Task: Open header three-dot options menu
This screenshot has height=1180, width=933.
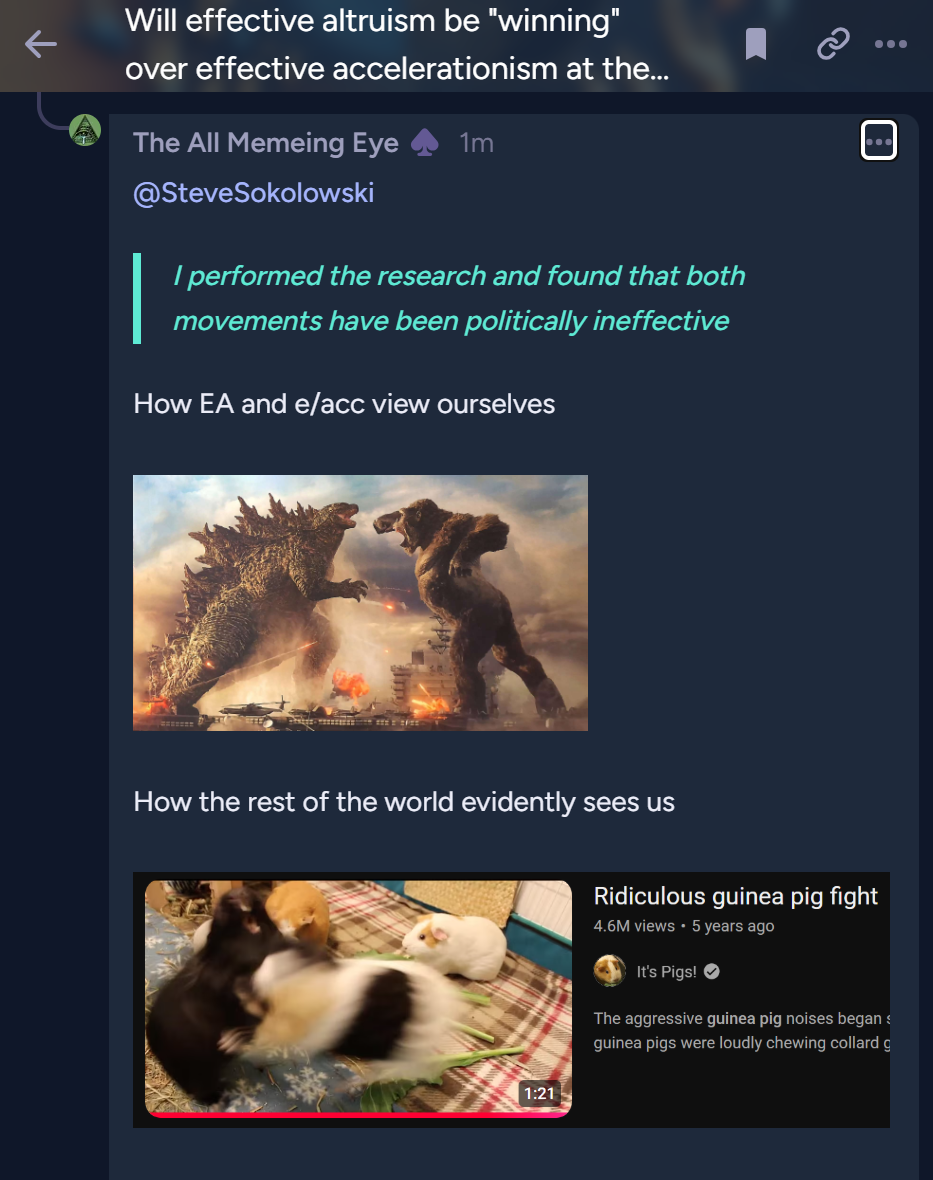Action: (x=891, y=44)
